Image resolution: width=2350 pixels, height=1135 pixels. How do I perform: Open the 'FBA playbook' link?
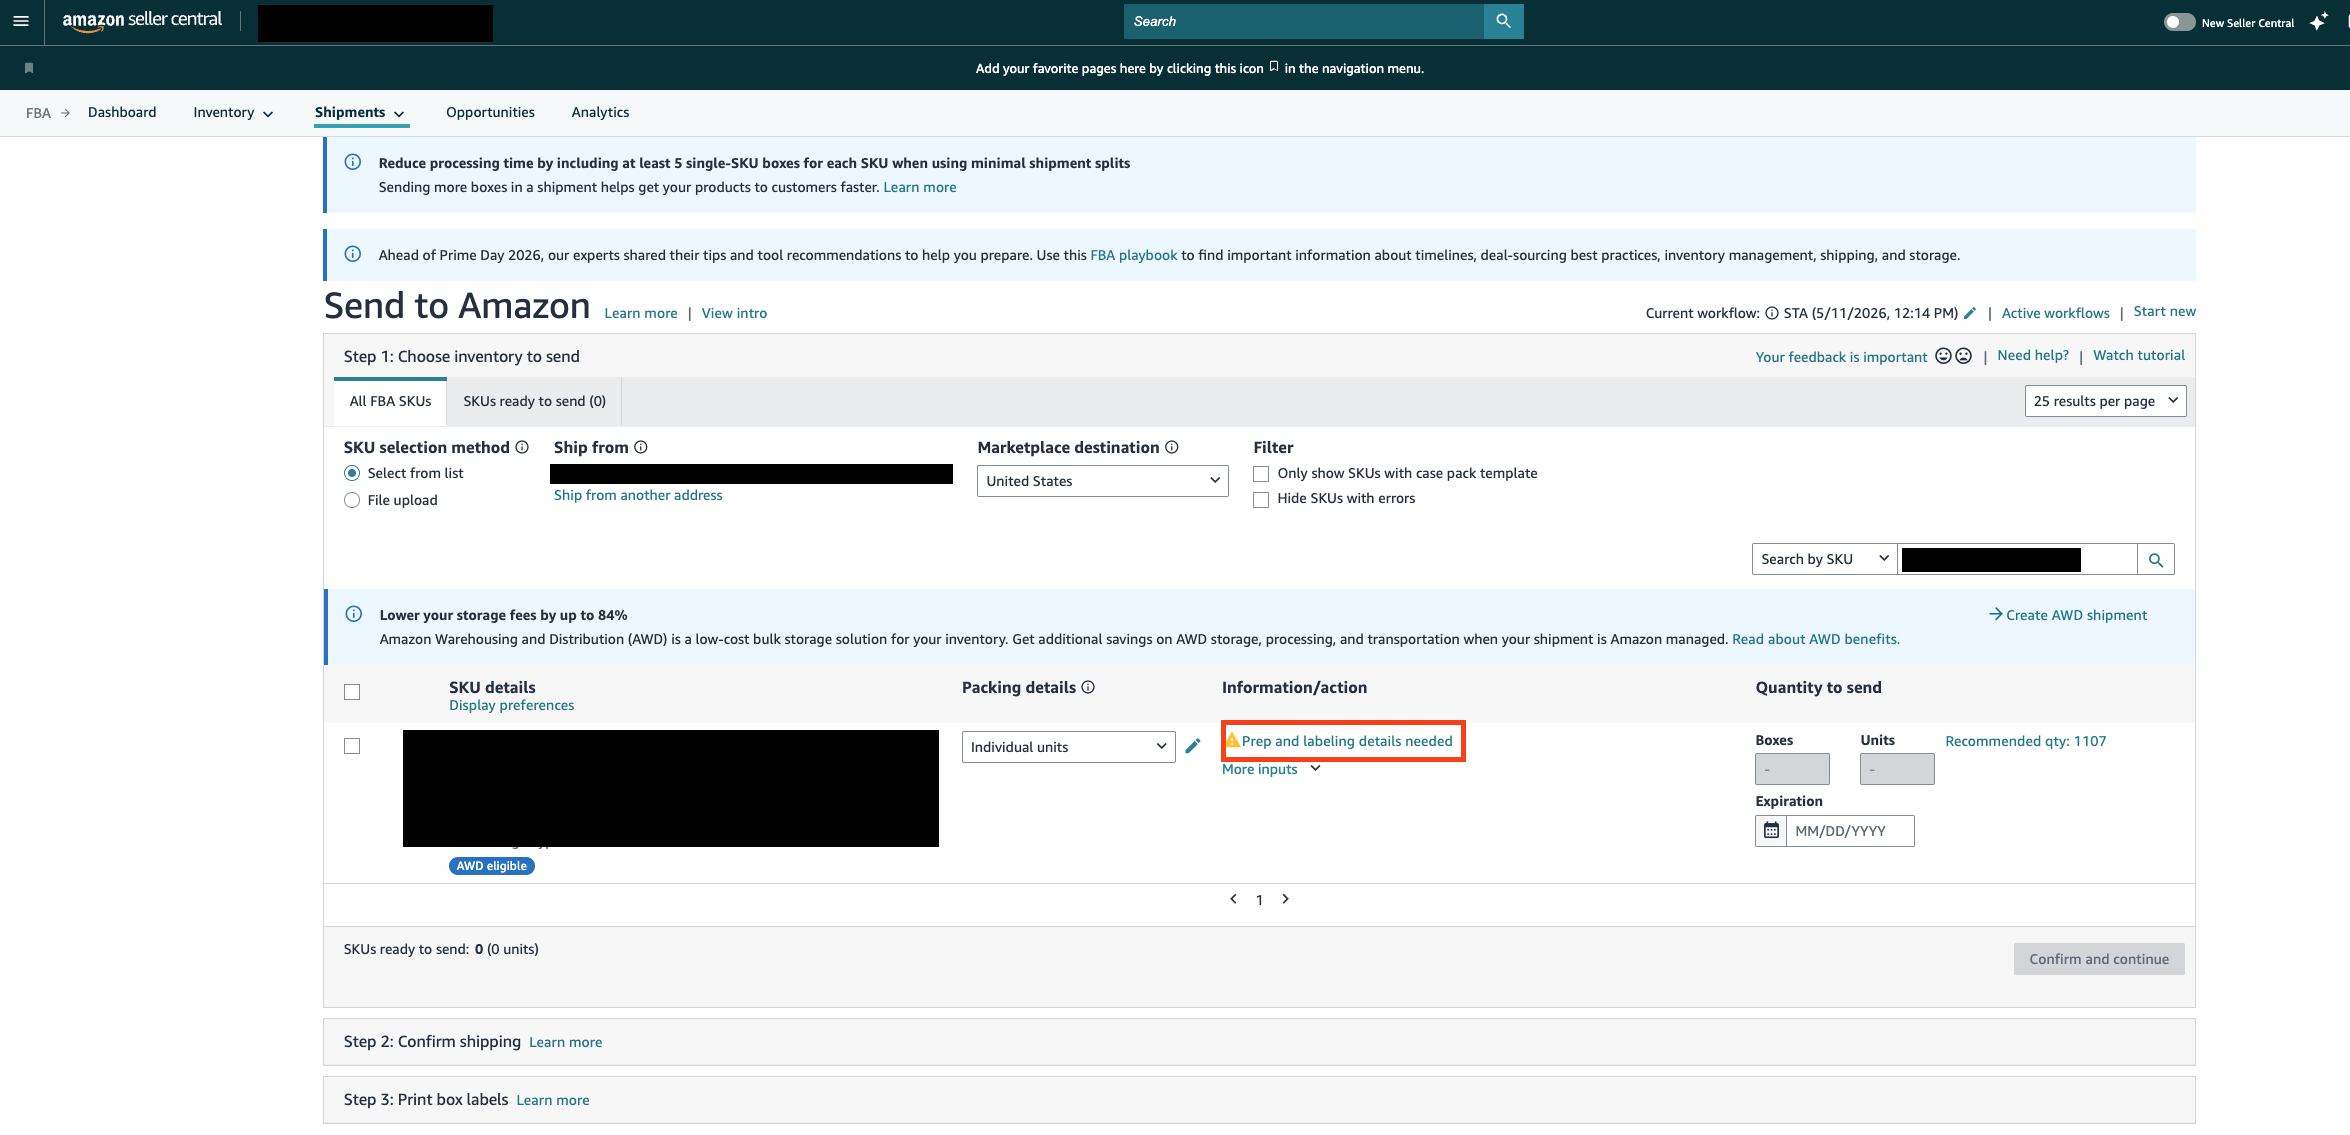(x=1133, y=255)
